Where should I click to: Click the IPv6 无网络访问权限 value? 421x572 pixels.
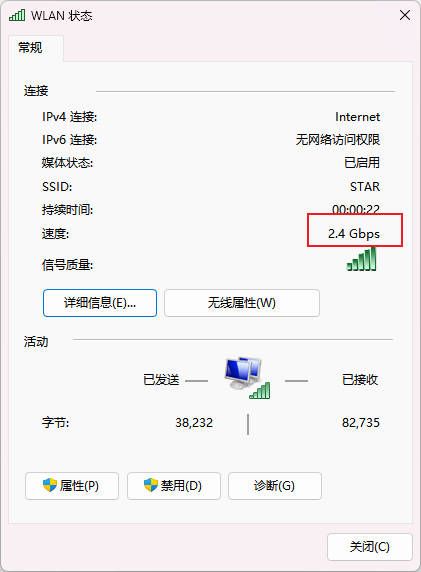coord(338,139)
